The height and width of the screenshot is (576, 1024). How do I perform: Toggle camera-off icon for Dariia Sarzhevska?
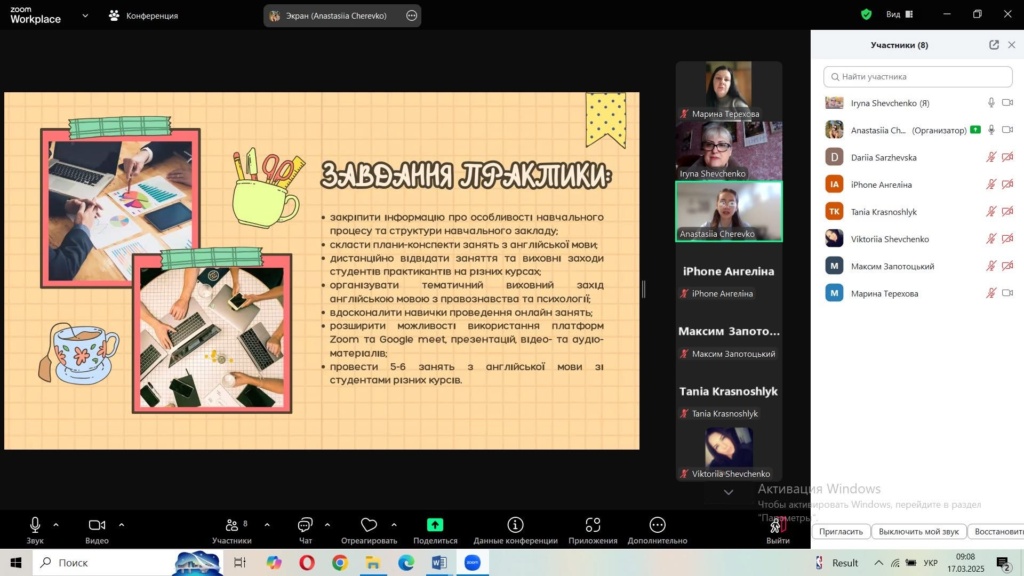1008,157
